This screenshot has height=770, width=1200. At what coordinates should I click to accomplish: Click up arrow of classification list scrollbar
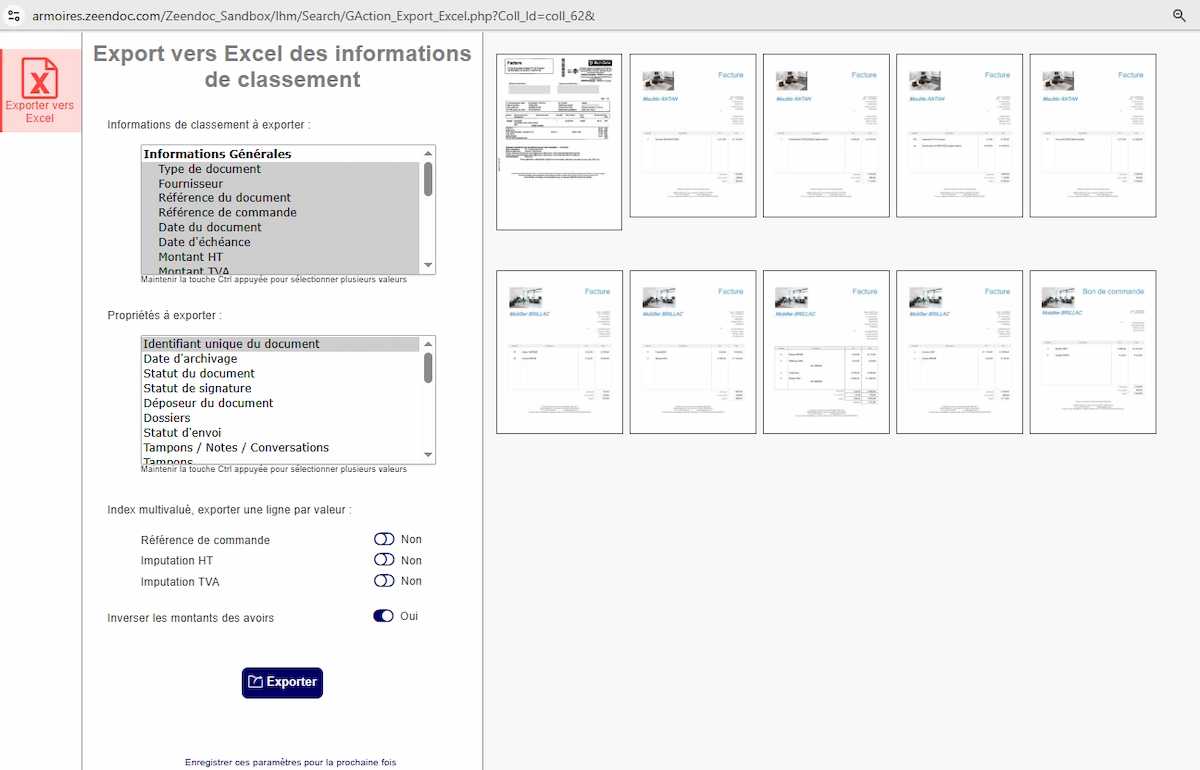pyautogui.click(x=429, y=153)
